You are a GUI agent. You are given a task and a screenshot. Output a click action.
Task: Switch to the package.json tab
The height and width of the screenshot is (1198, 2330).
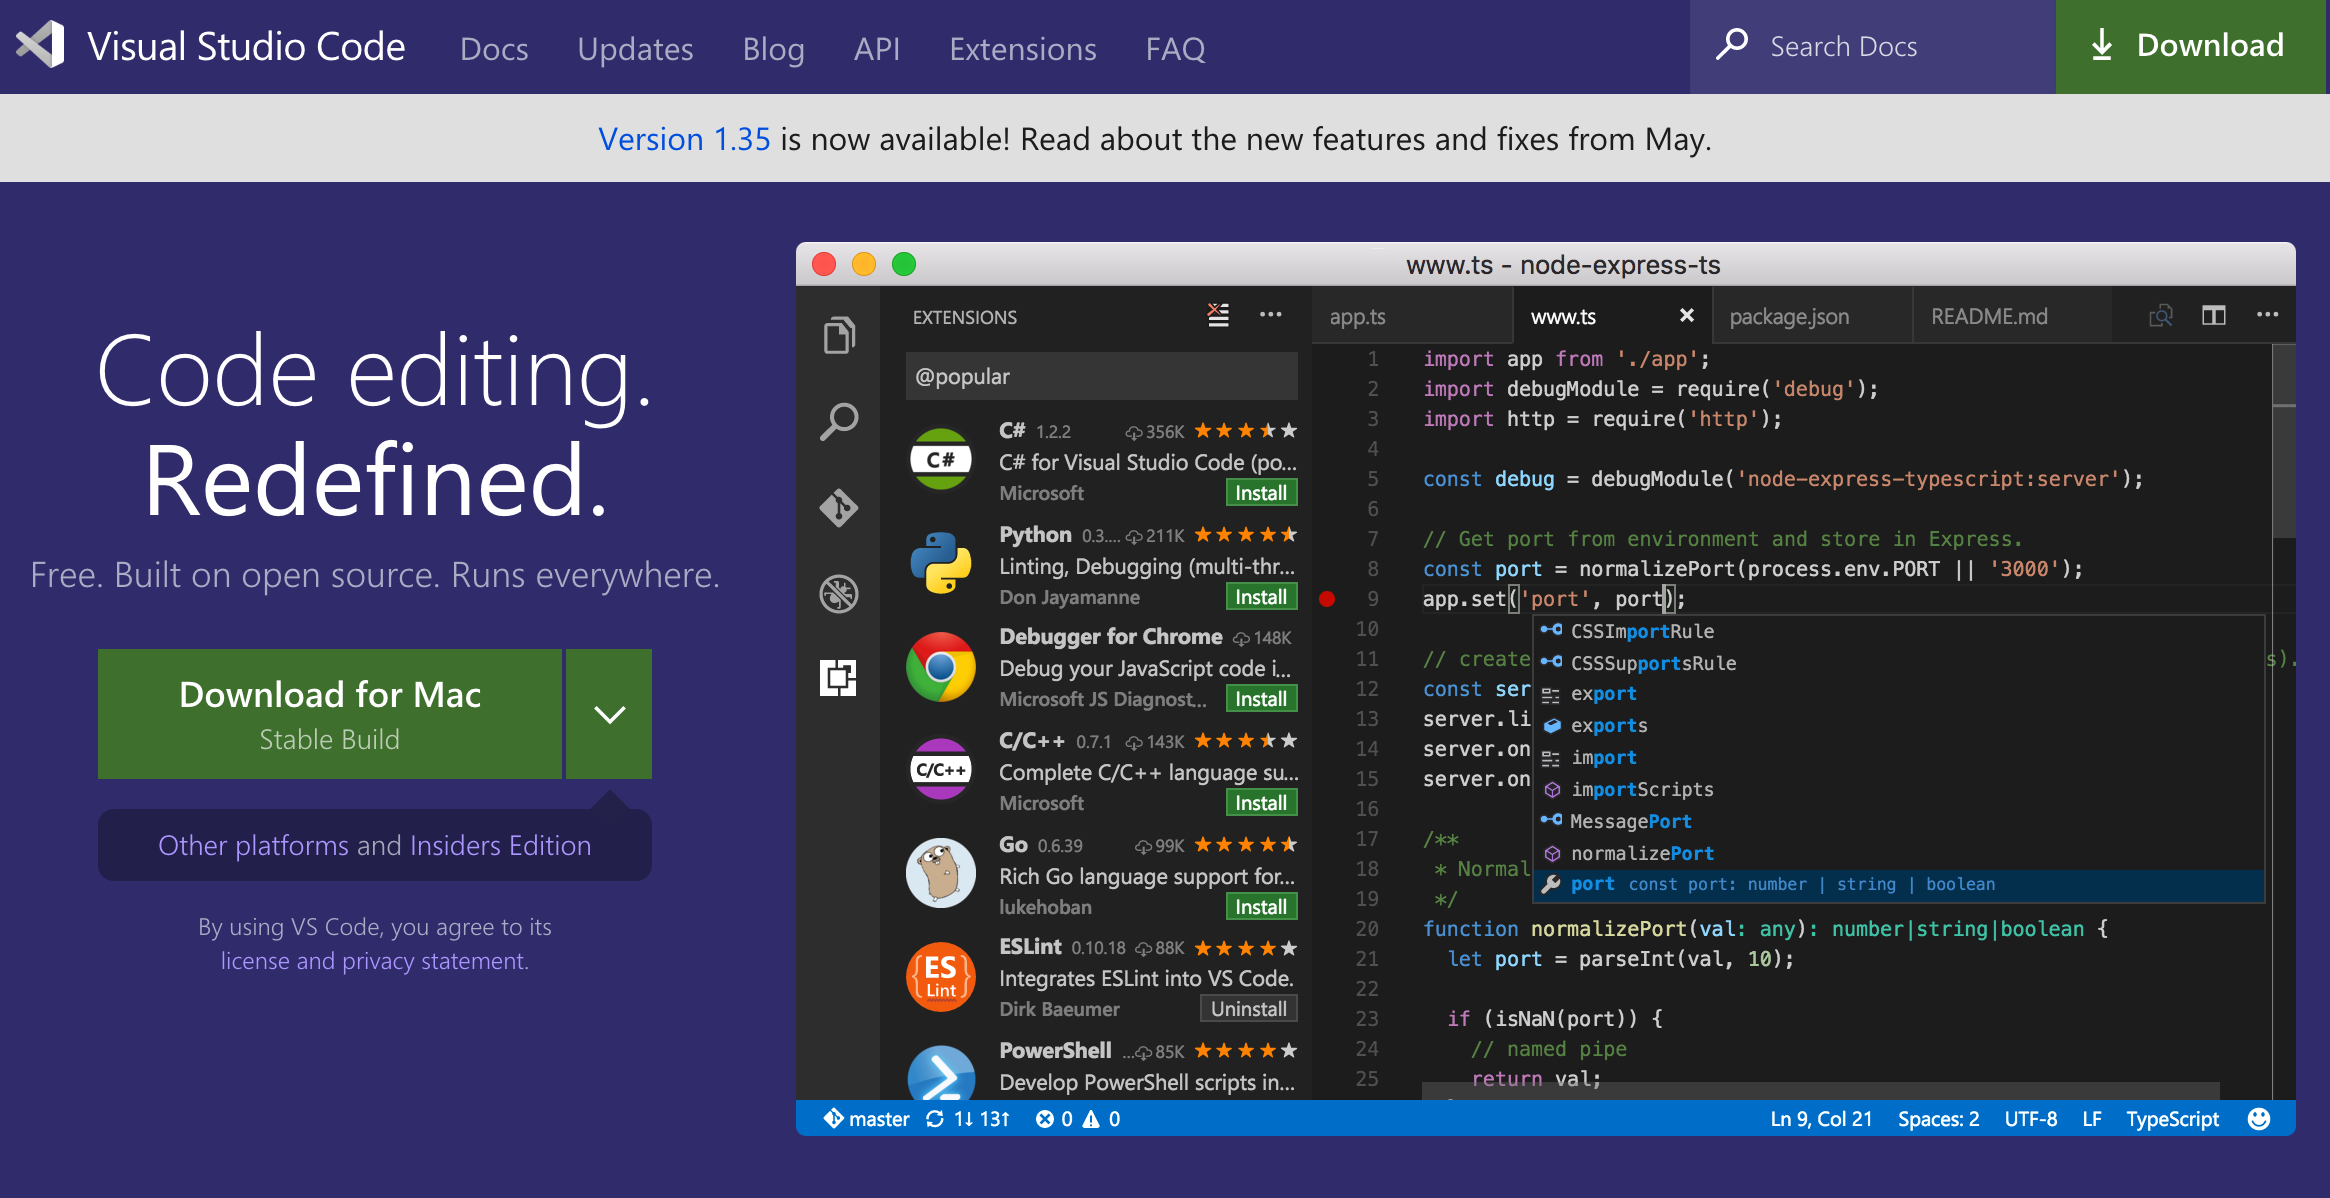click(x=1789, y=317)
